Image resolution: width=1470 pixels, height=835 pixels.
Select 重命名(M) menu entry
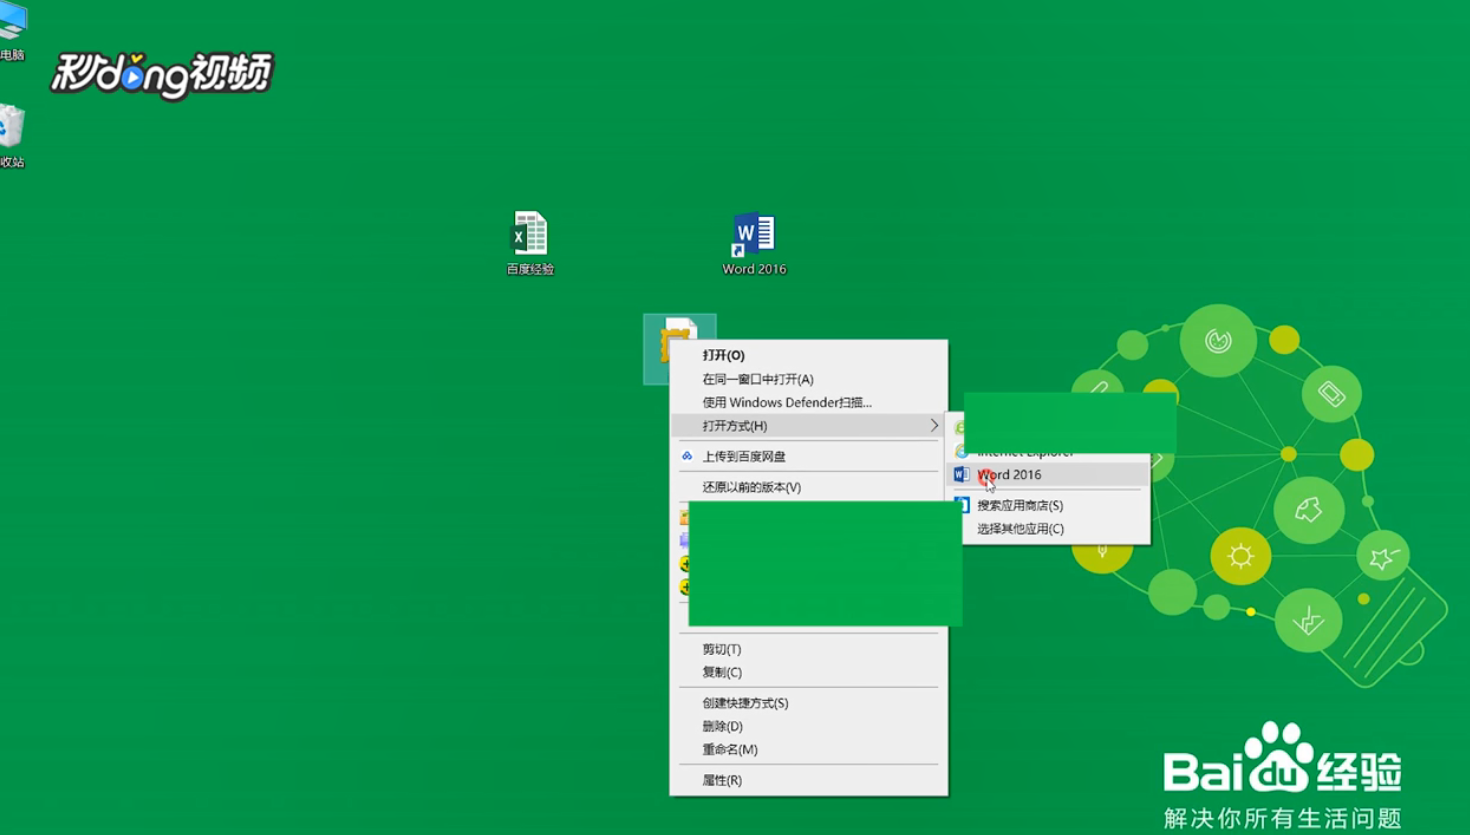(x=808, y=749)
